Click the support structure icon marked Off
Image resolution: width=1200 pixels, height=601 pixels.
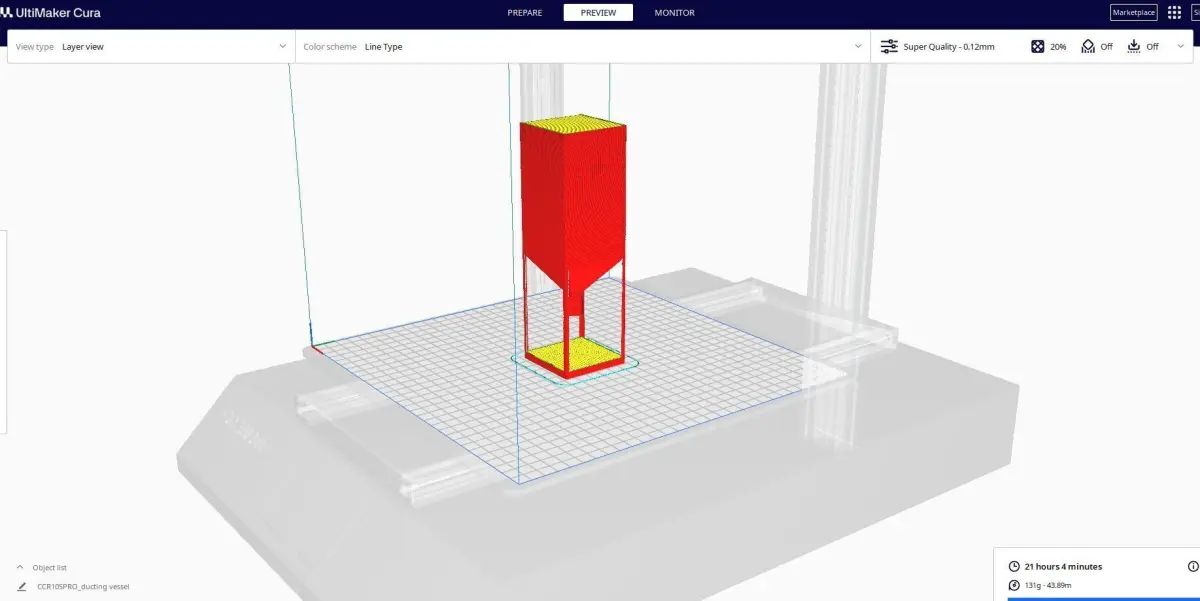tap(1088, 46)
